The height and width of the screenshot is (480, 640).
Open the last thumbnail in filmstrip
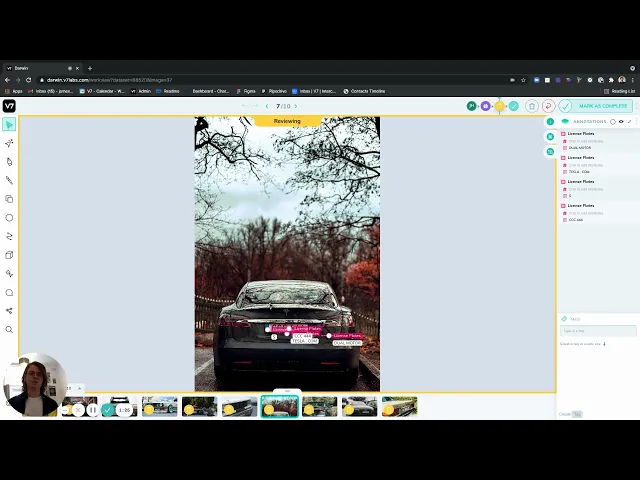tap(400, 406)
